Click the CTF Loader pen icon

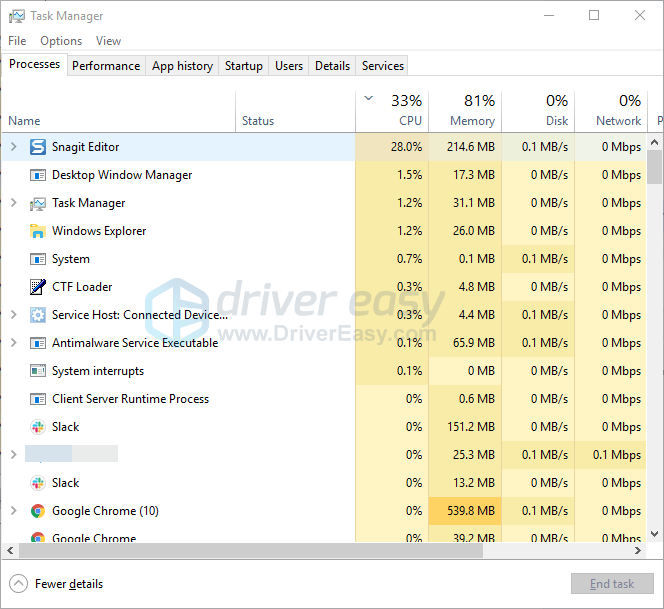pos(38,287)
